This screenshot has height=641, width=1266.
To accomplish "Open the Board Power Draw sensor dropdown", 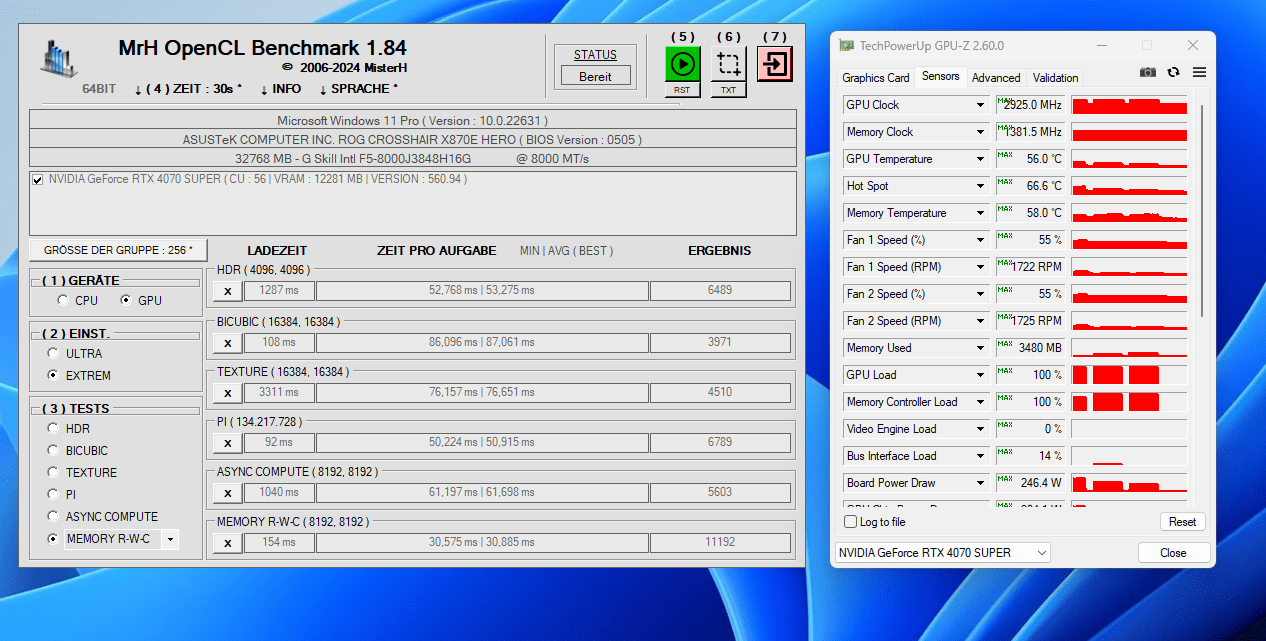I will (980, 483).
